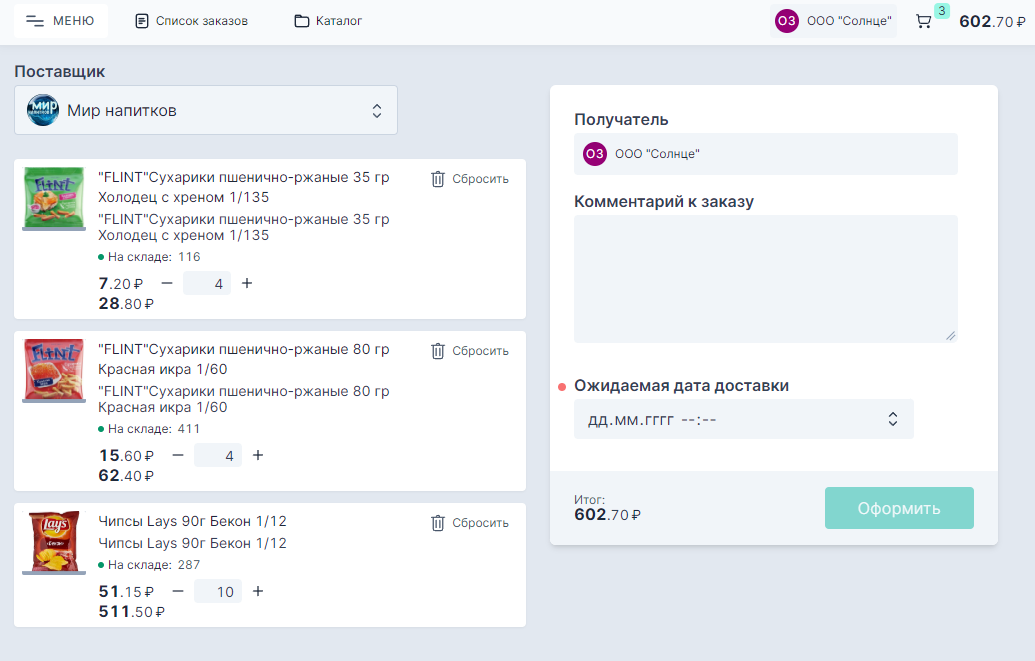Screen dimensions: 1035x661
Task: Open the МЕНЮ hamburger menu
Action: point(60,21)
